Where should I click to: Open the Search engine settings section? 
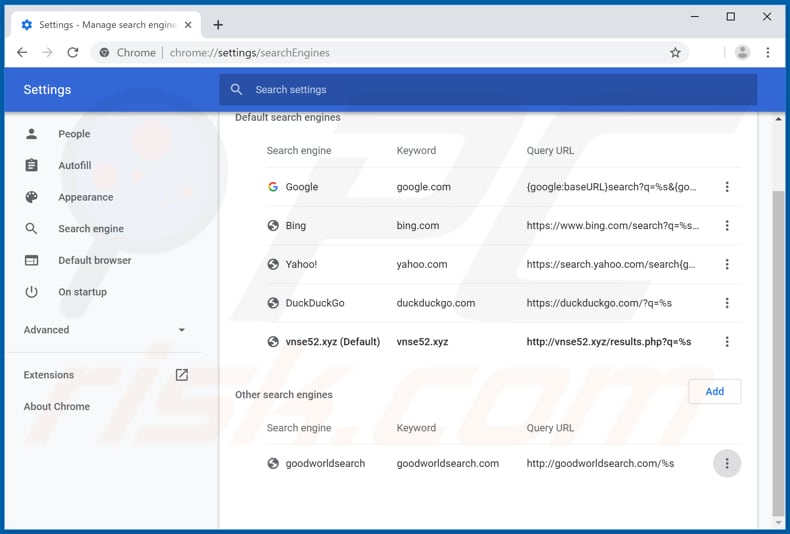[91, 229]
